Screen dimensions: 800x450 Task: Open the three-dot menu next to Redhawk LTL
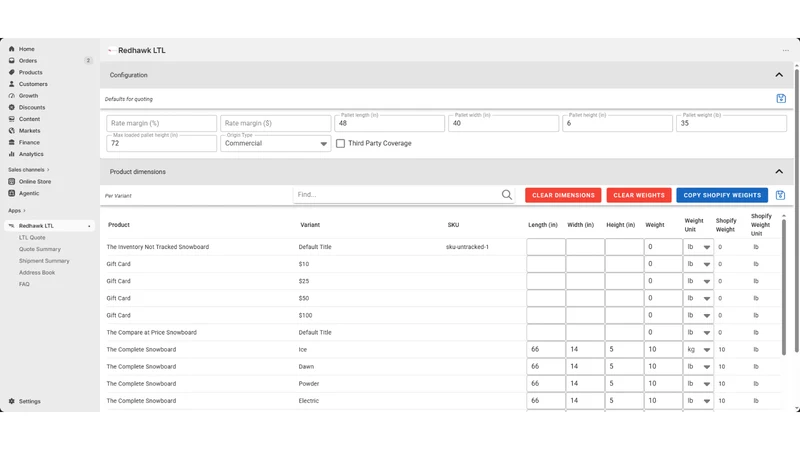coord(786,51)
